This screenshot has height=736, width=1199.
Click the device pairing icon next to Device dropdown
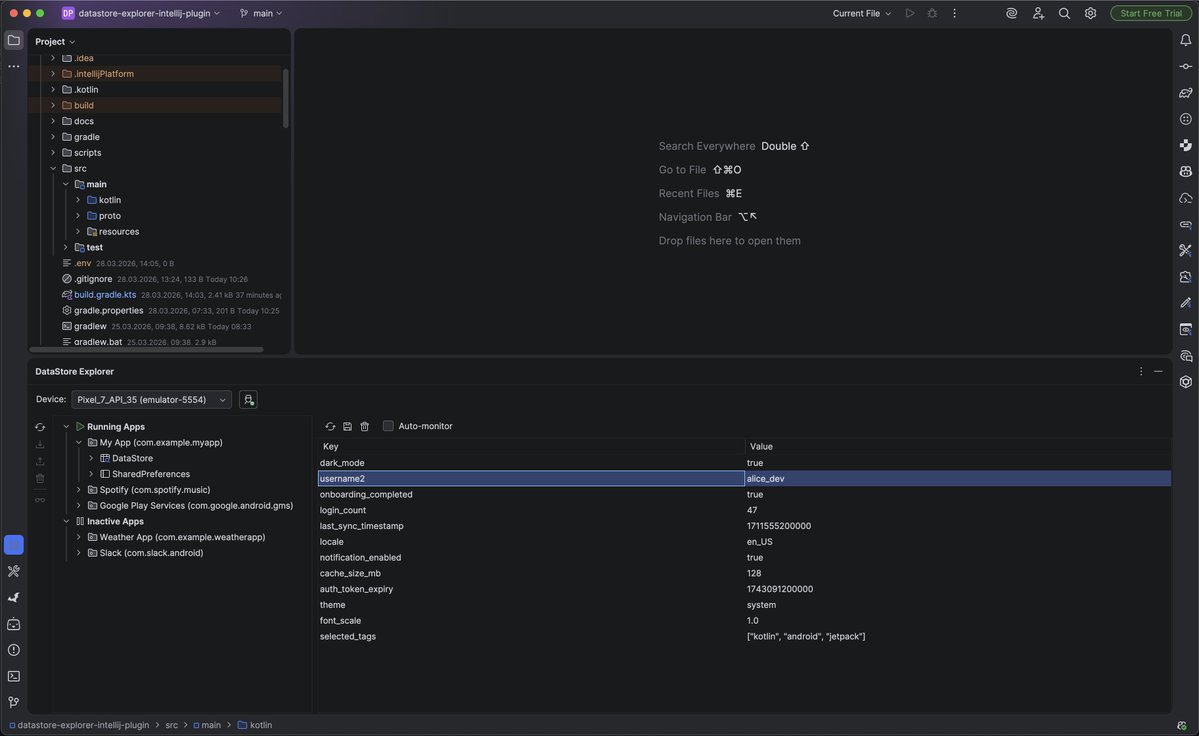point(248,400)
